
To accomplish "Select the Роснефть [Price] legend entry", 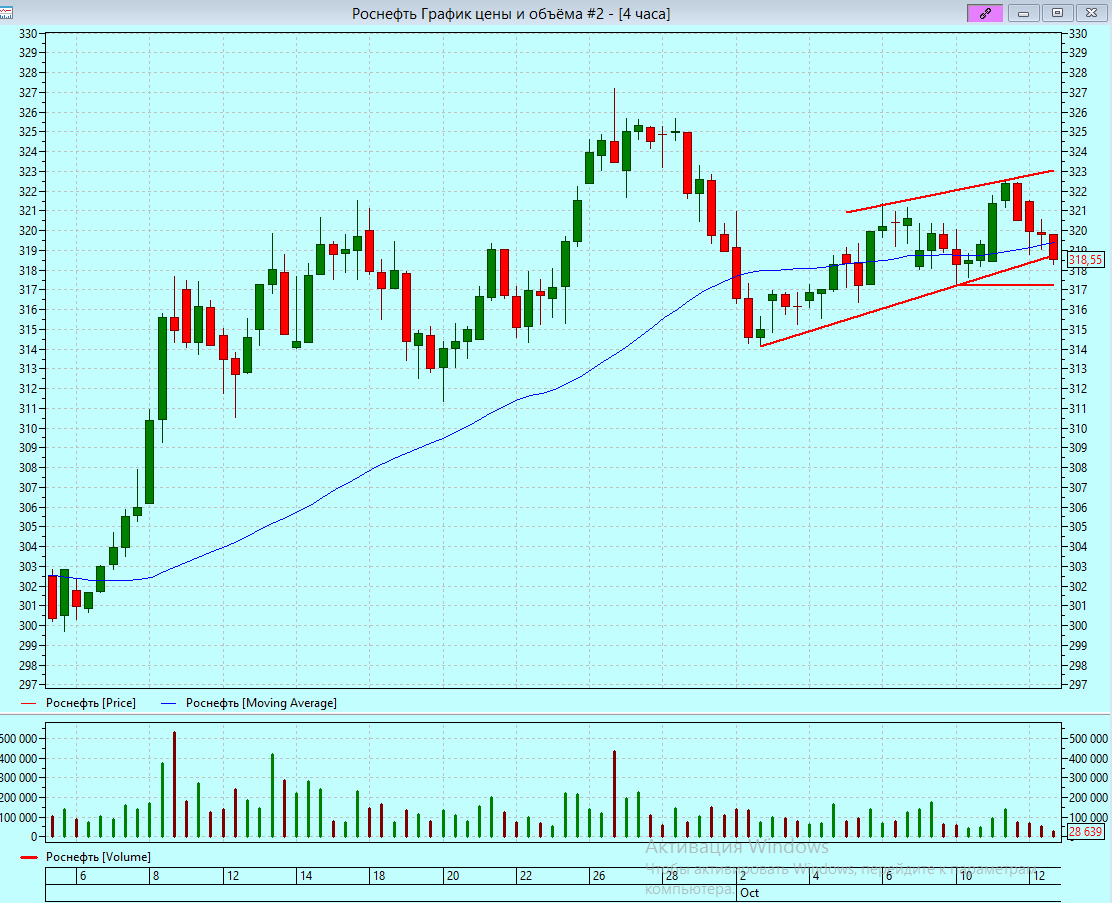I will point(91,703).
